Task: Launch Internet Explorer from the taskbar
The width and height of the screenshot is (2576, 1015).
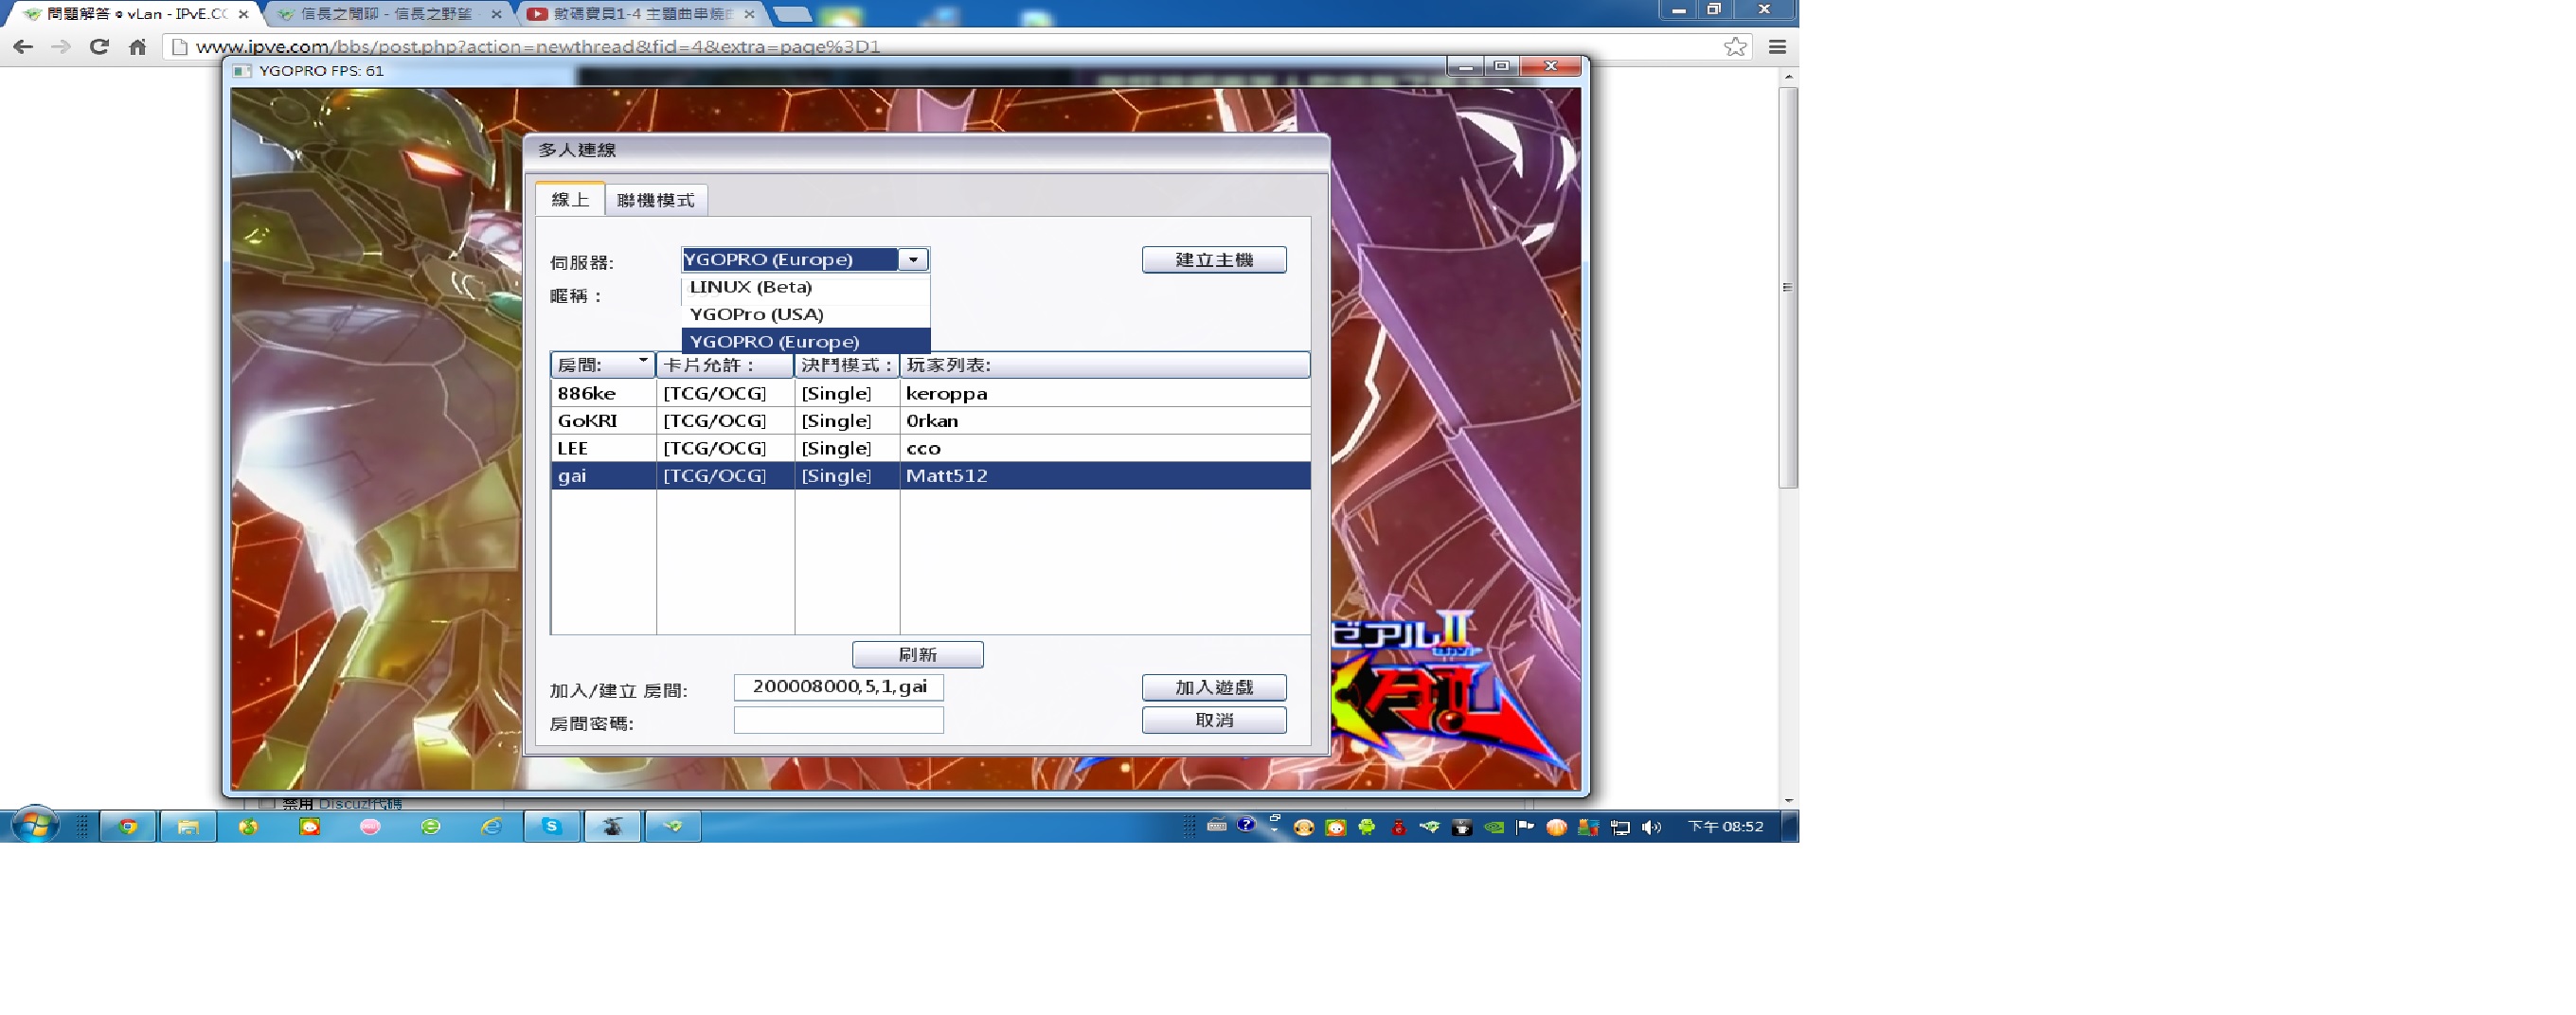Action: (491, 827)
